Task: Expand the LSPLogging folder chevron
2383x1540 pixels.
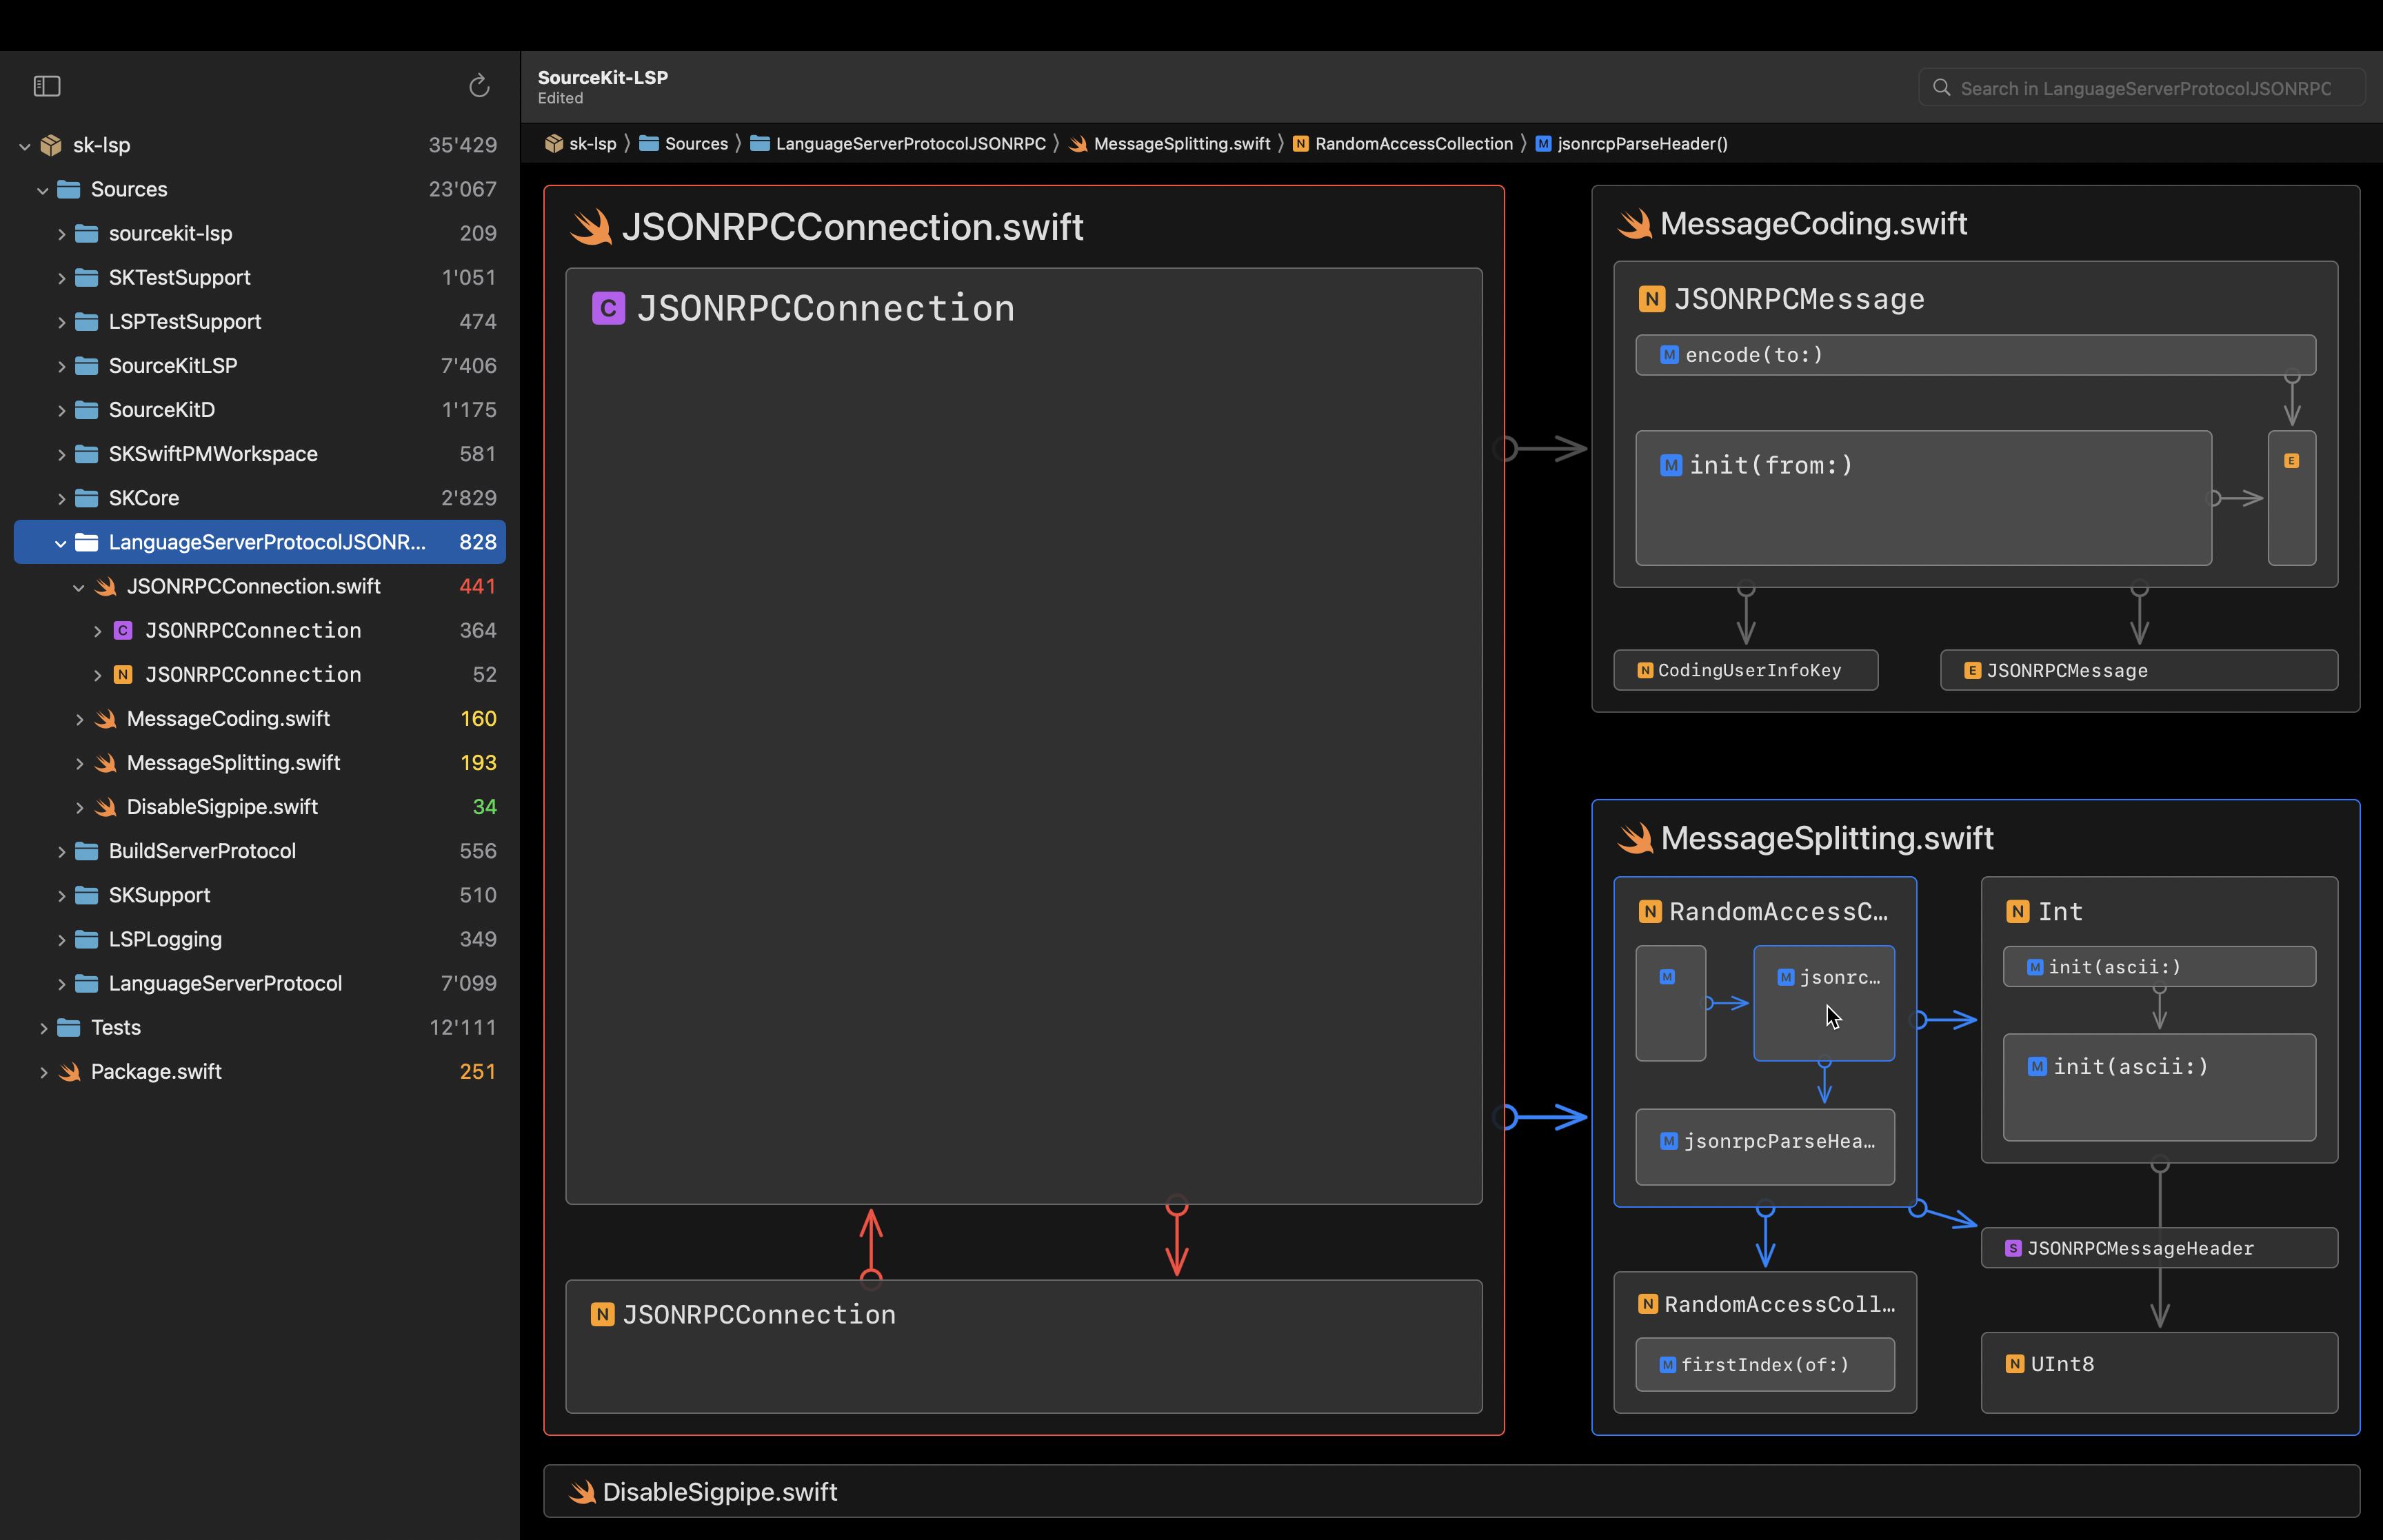Action: click(x=61, y=940)
